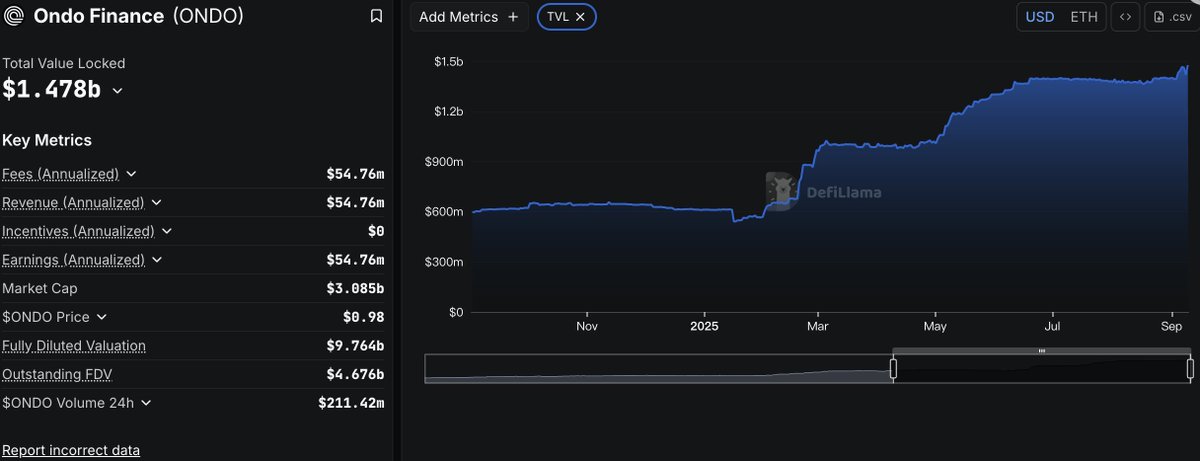Click the Market Cap label
1200x461 pixels.
tap(40, 288)
